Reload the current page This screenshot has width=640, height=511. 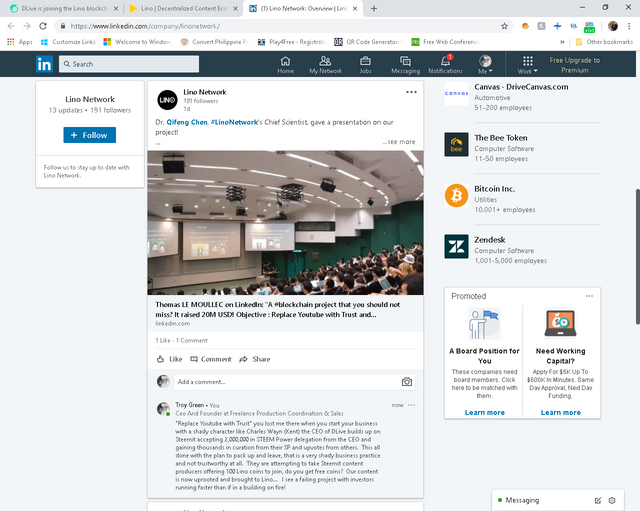tap(43, 26)
